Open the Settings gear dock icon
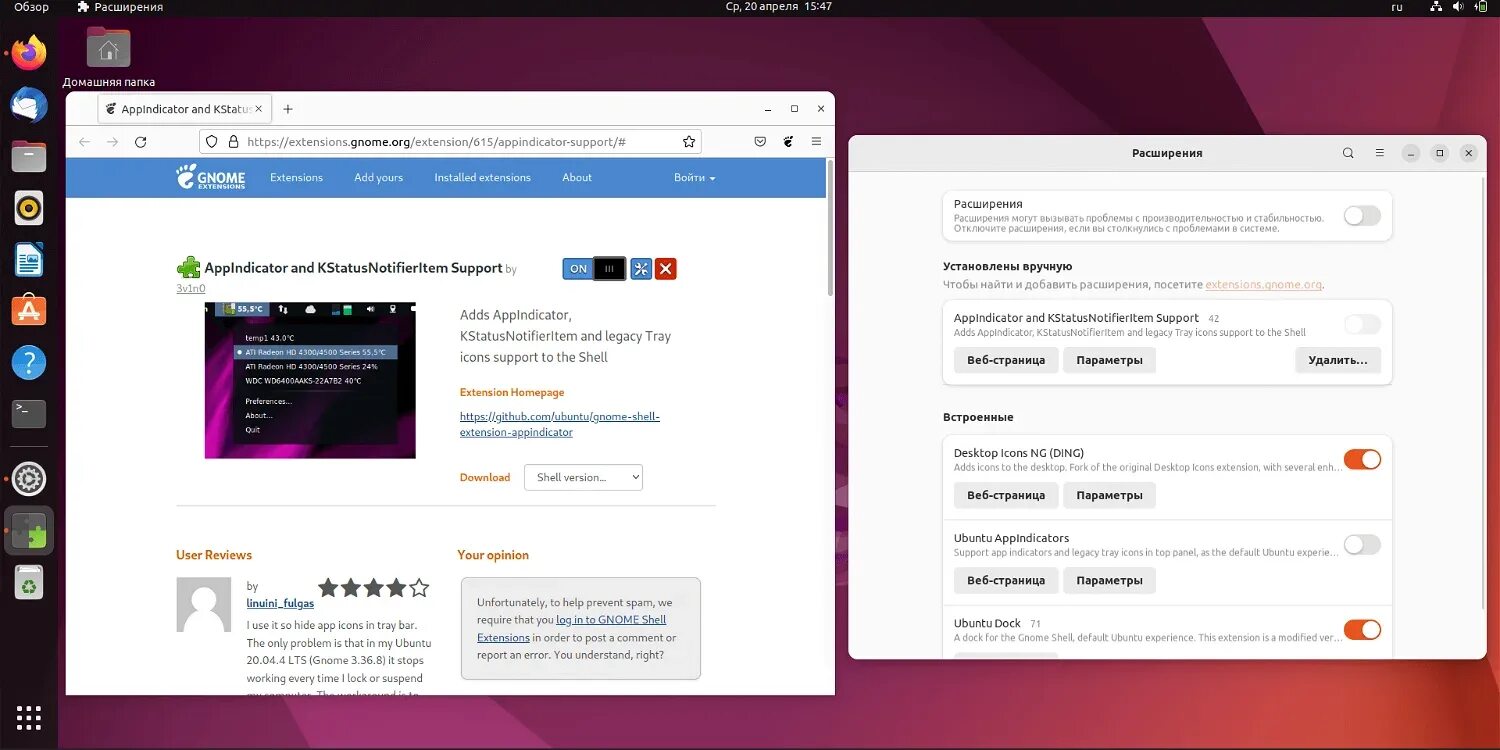This screenshot has width=1500, height=750. tap(29, 480)
